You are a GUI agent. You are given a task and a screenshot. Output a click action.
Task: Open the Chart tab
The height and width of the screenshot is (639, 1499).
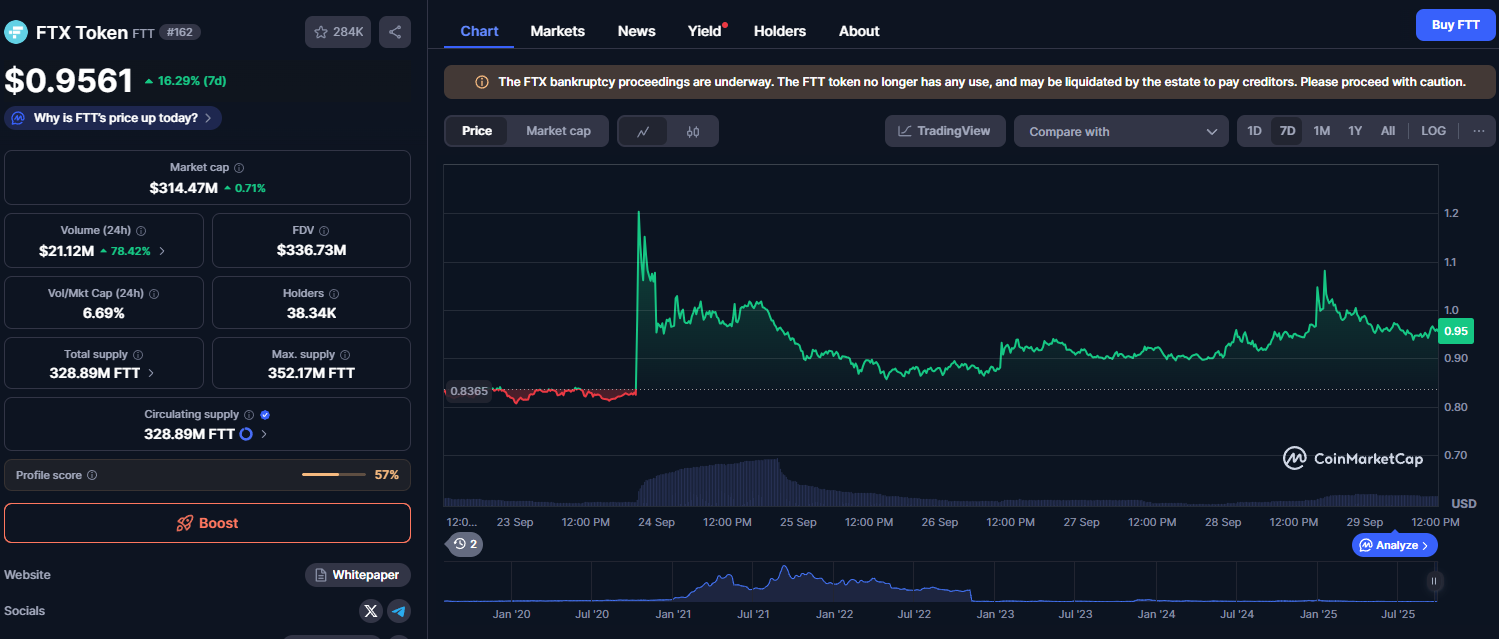point(479,31)
